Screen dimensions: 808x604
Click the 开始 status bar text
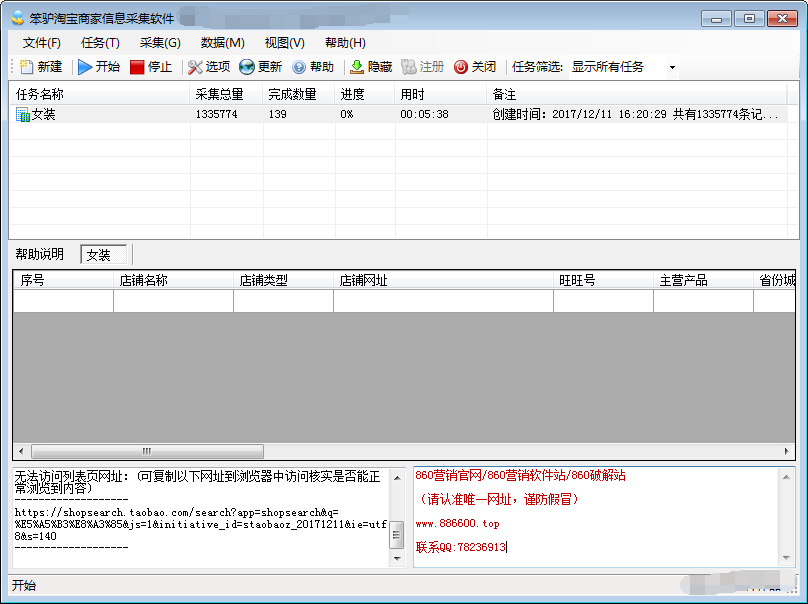coord(24,585)
